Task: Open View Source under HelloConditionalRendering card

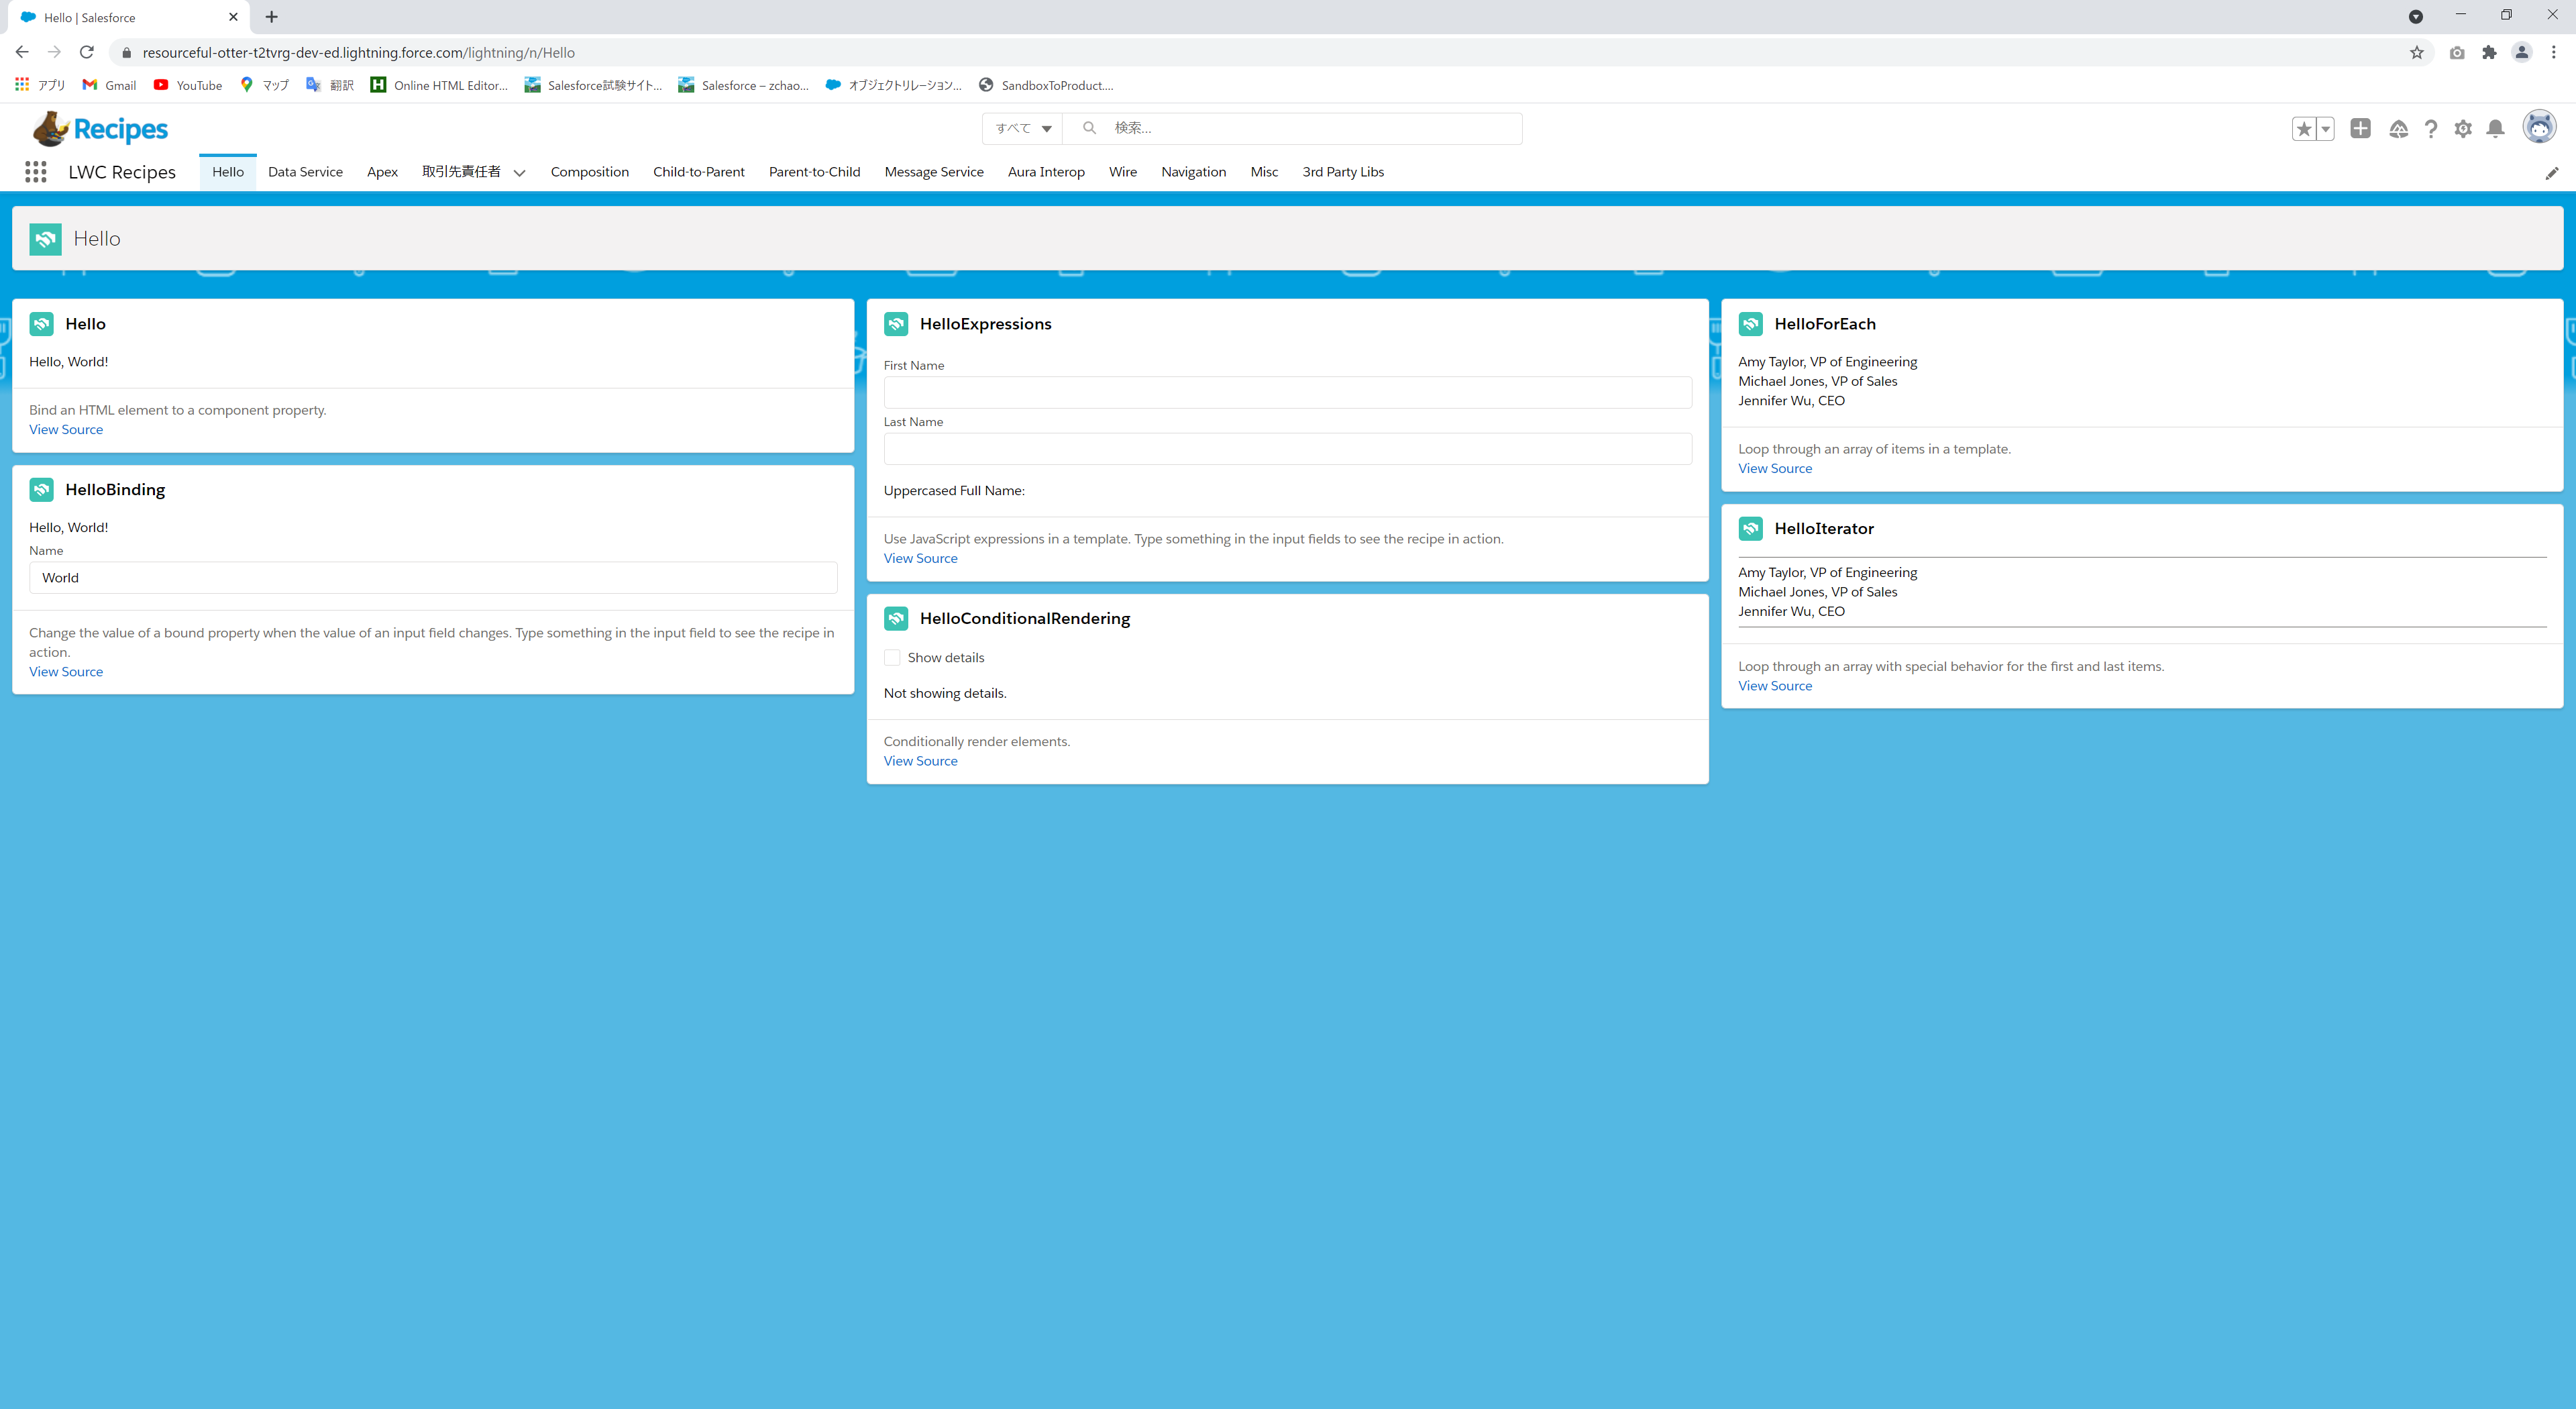Action: 921,762
